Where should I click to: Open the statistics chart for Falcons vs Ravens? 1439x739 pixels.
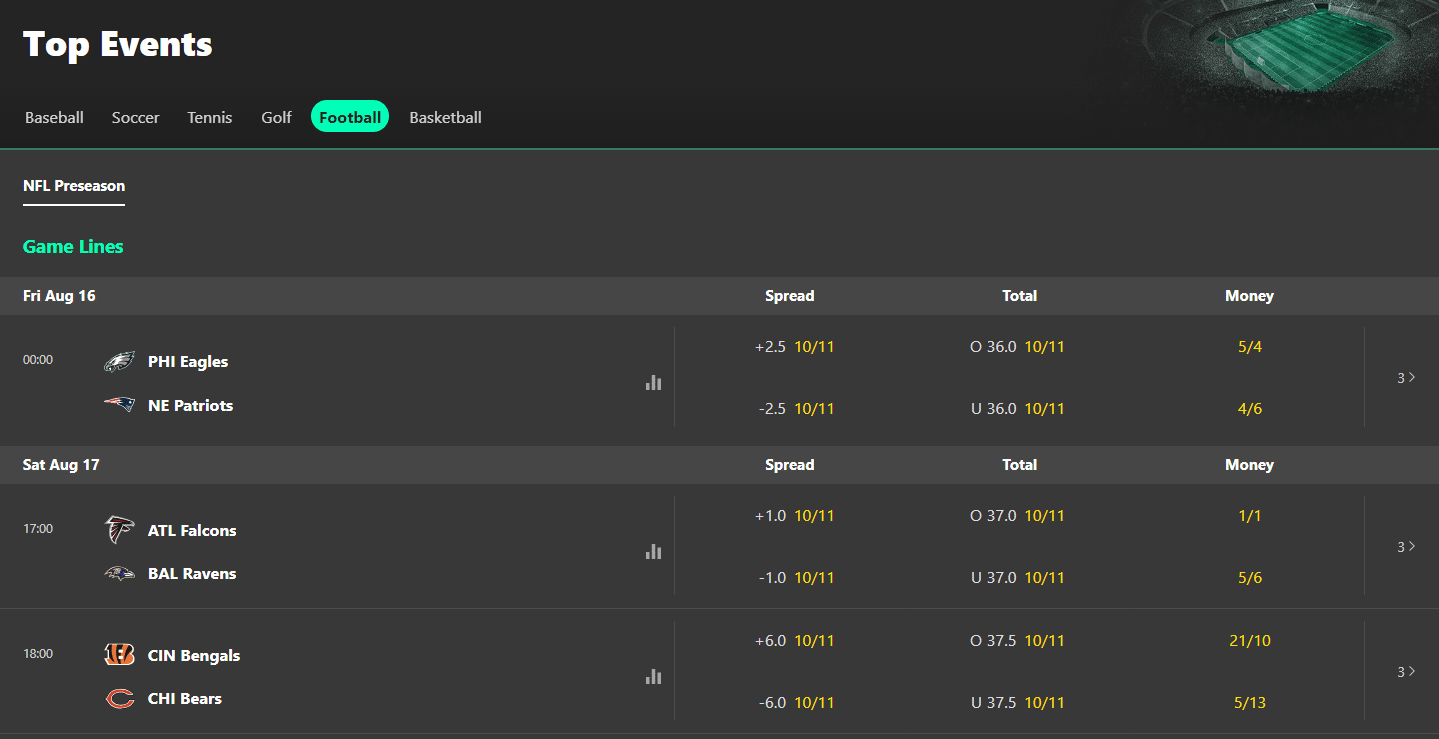pos(653,551)
